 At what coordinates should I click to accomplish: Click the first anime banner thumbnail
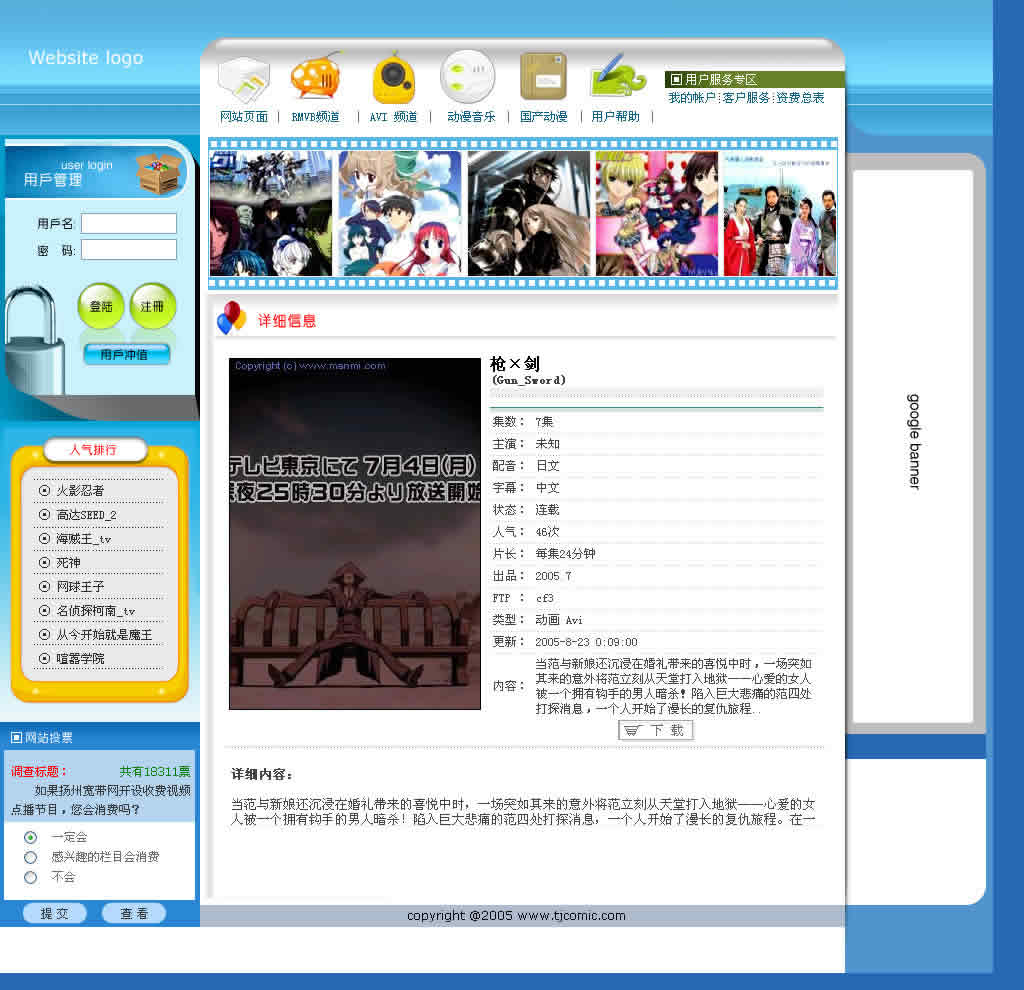[271, 213]
